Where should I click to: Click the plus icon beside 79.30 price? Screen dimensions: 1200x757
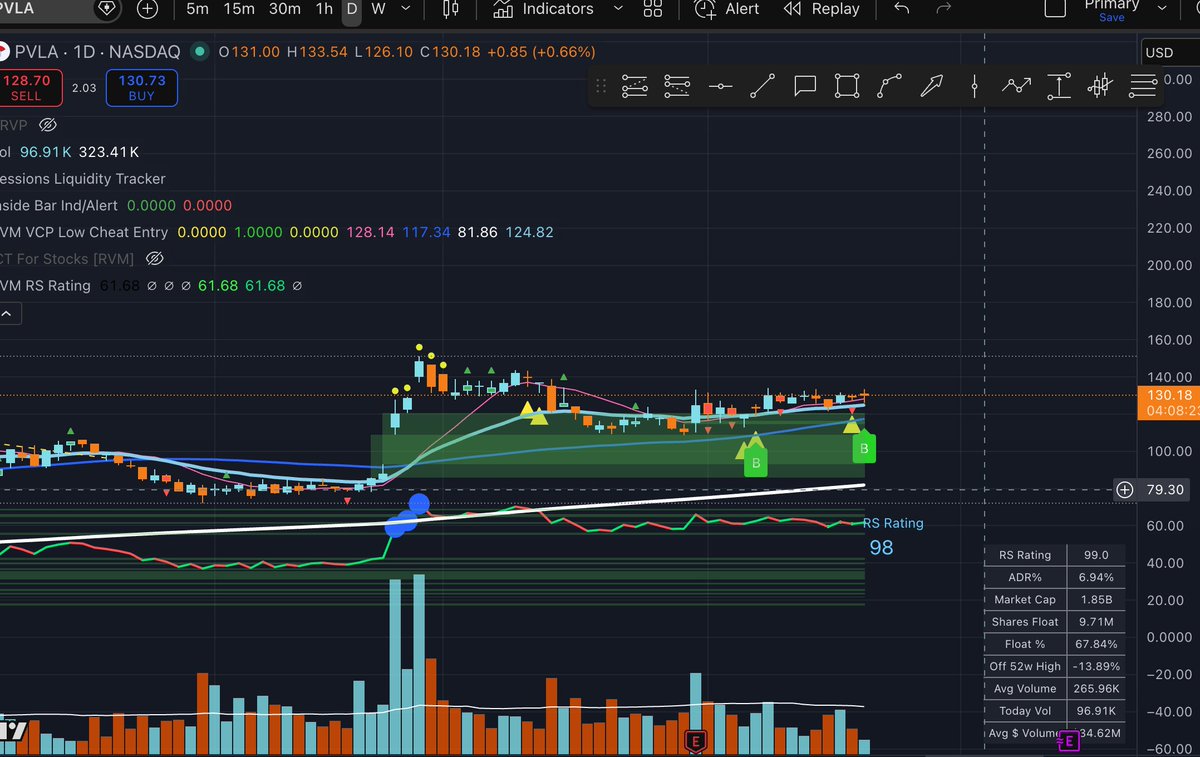pyautogui.click(x=1125, y=490)
